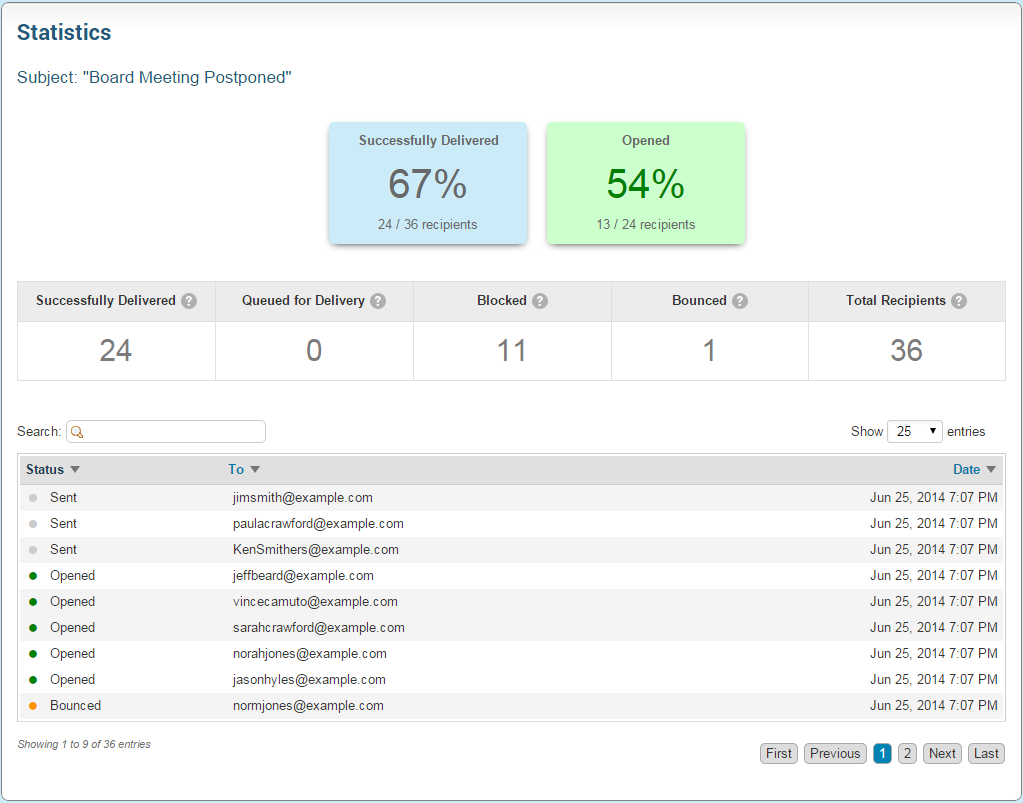The image size is (1023, 803).
Task: Click green status dot for jeffbeard row
Action: coord(33,576)
